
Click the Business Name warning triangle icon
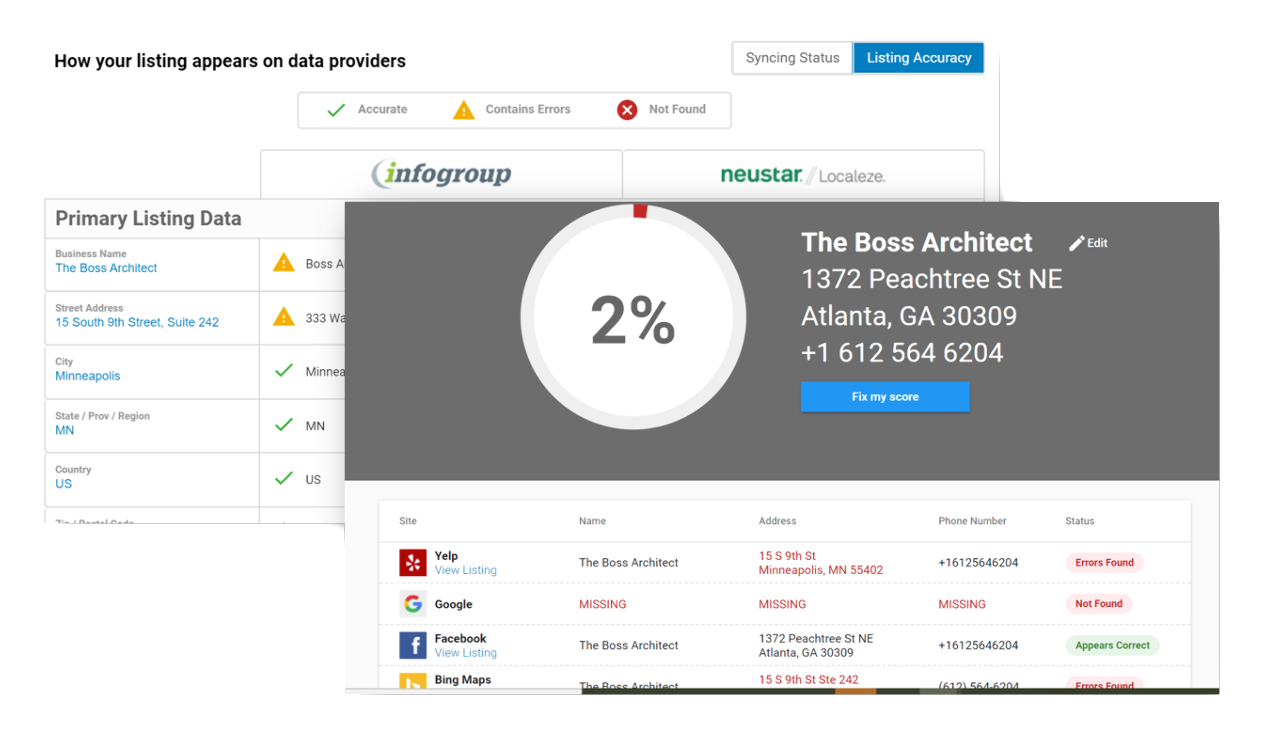point(284,263)
